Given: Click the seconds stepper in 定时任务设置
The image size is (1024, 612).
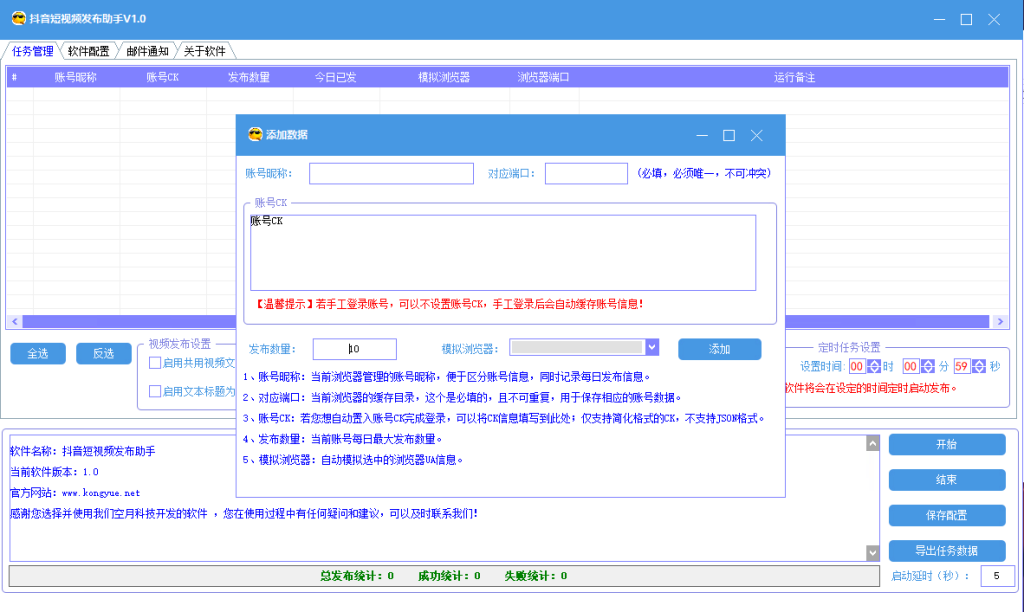Looking at the screenshot, I should [978, 366].
